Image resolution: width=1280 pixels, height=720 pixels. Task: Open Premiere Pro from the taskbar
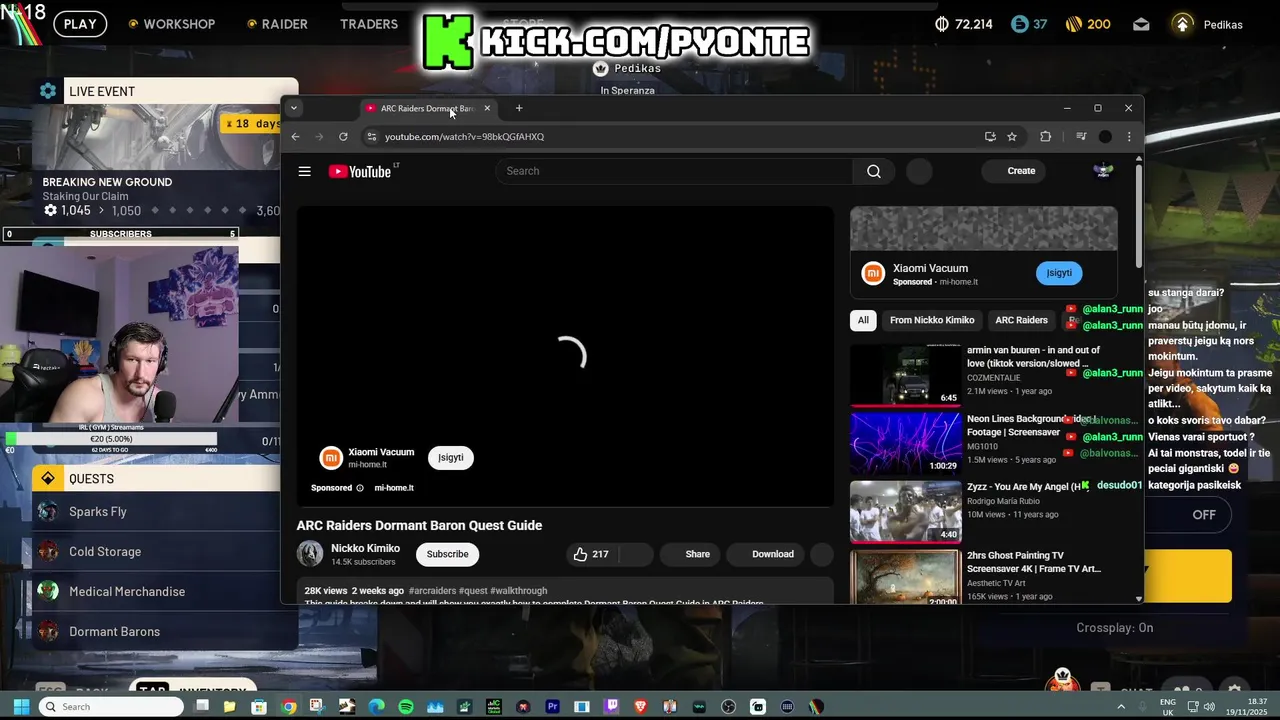coord(552,707)
